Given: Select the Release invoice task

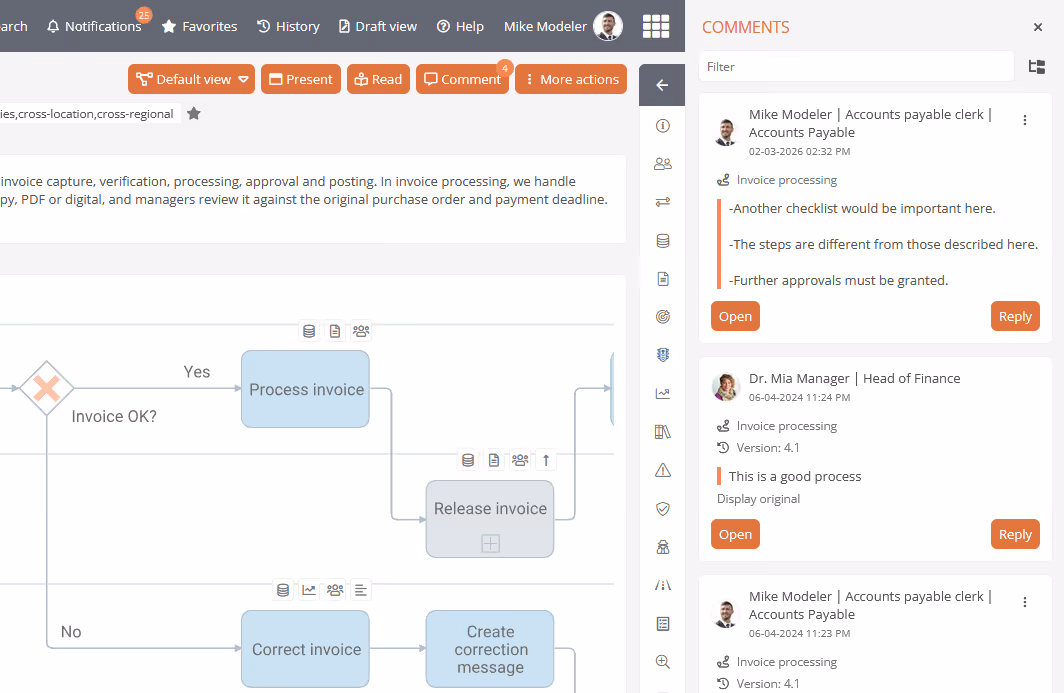Looking at the screenshot, I should click(490, 519).
